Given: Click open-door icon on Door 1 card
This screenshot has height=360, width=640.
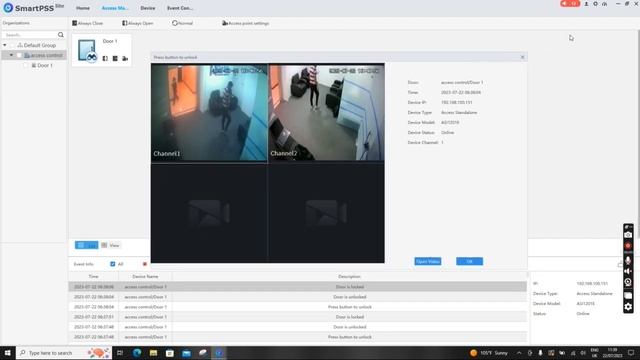Looking at the screenshot, I should tap(105, 59).
